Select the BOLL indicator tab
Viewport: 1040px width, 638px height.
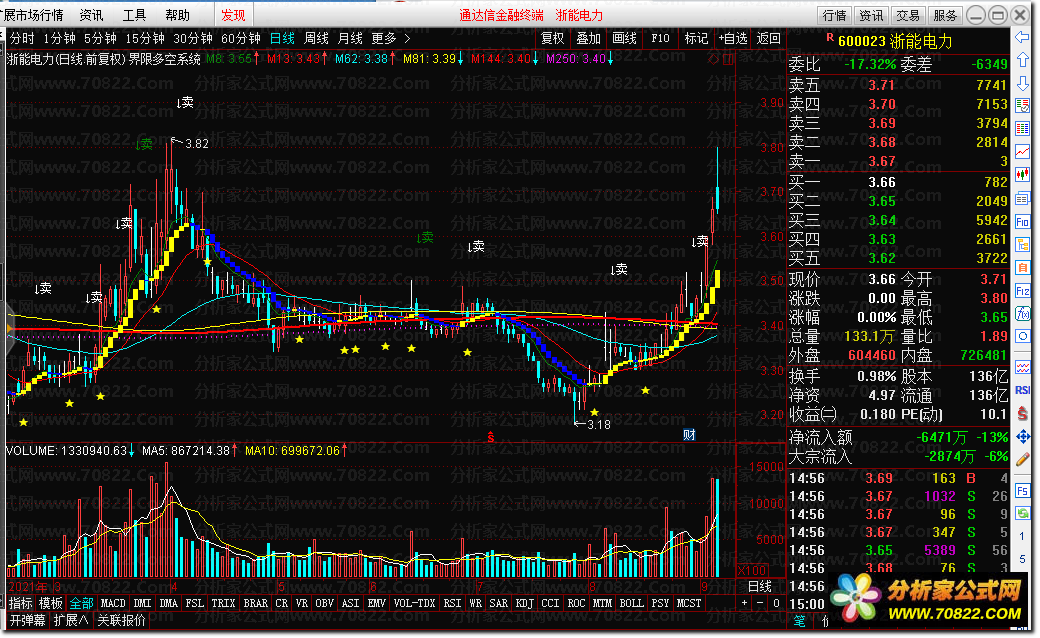(631, 604)
